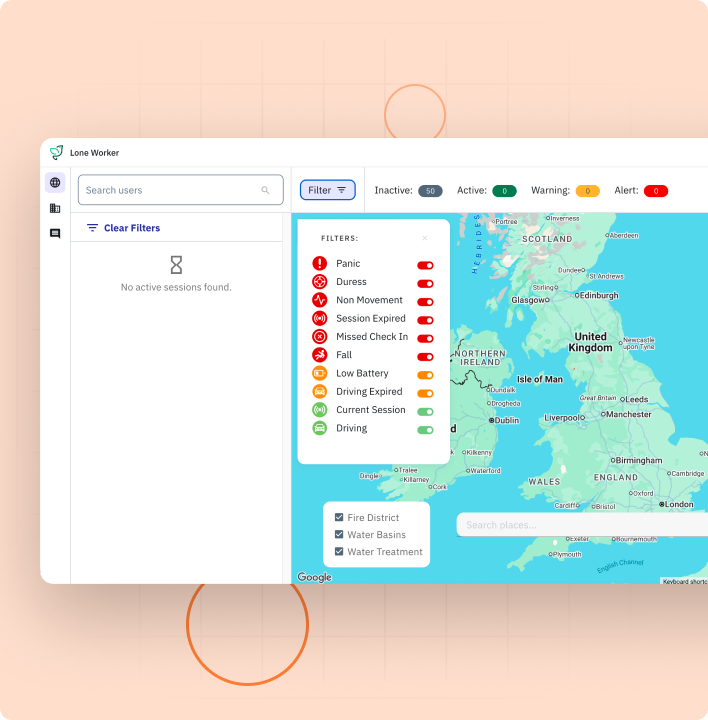Click the Liverpool label on map
The height and width of the screenshot is (720, 708).
click(562, 418)
